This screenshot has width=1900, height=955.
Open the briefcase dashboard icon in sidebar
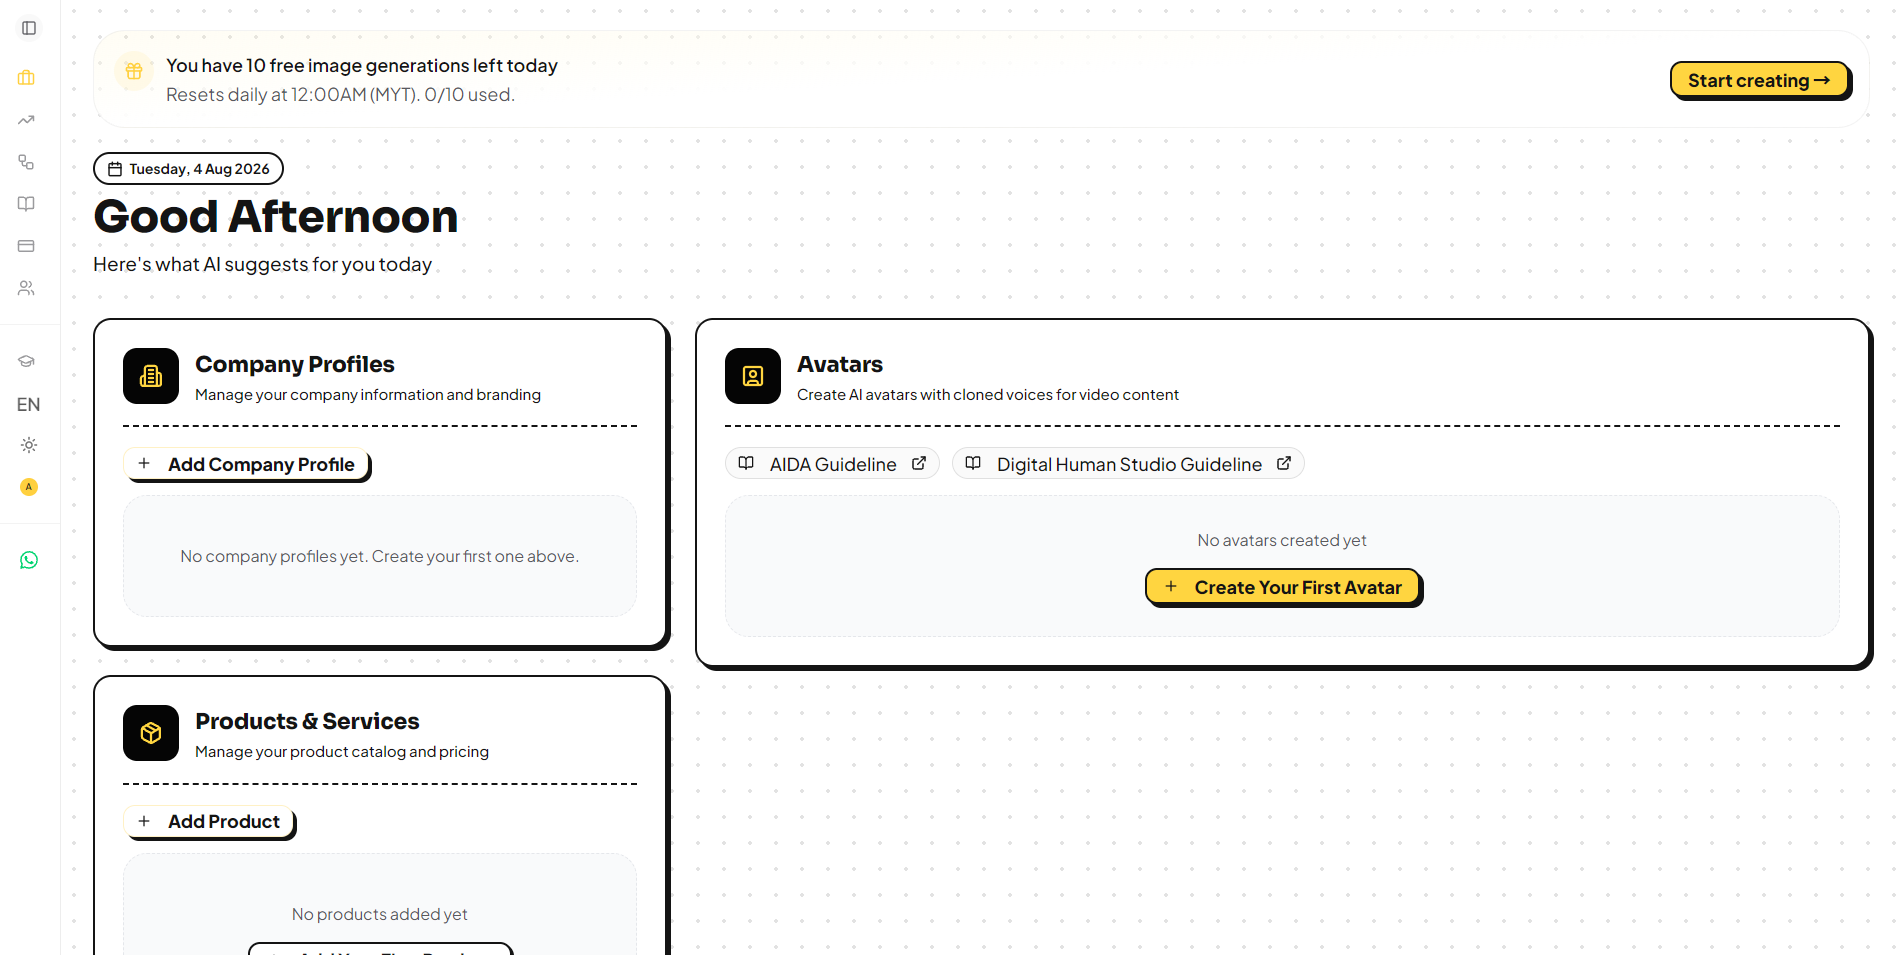coord(27,77)
